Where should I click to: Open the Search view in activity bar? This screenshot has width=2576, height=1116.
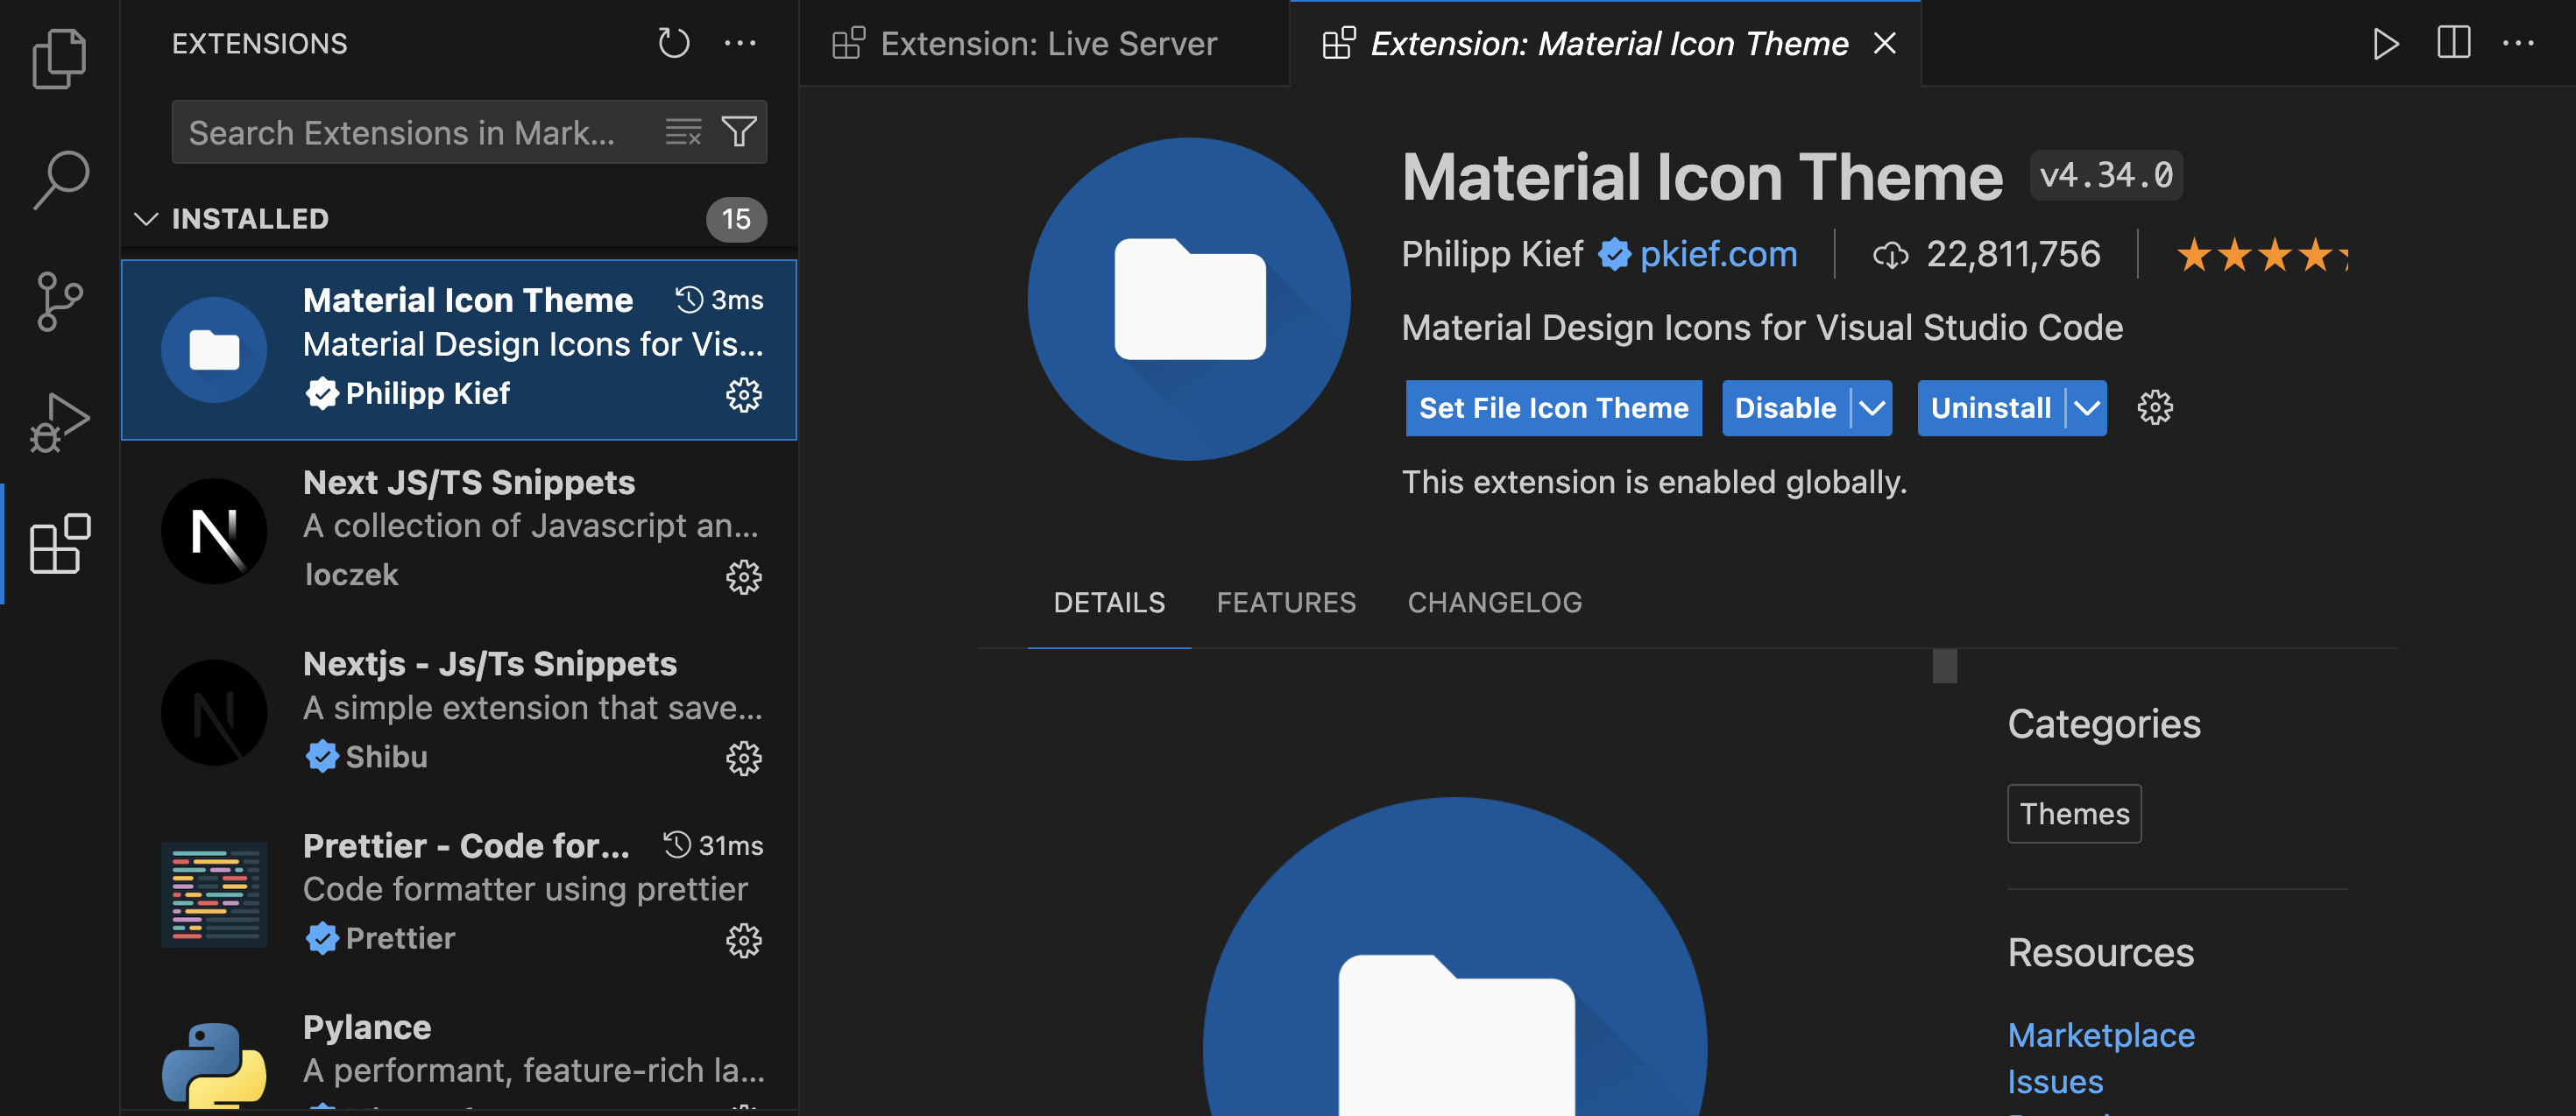point(59,179)
